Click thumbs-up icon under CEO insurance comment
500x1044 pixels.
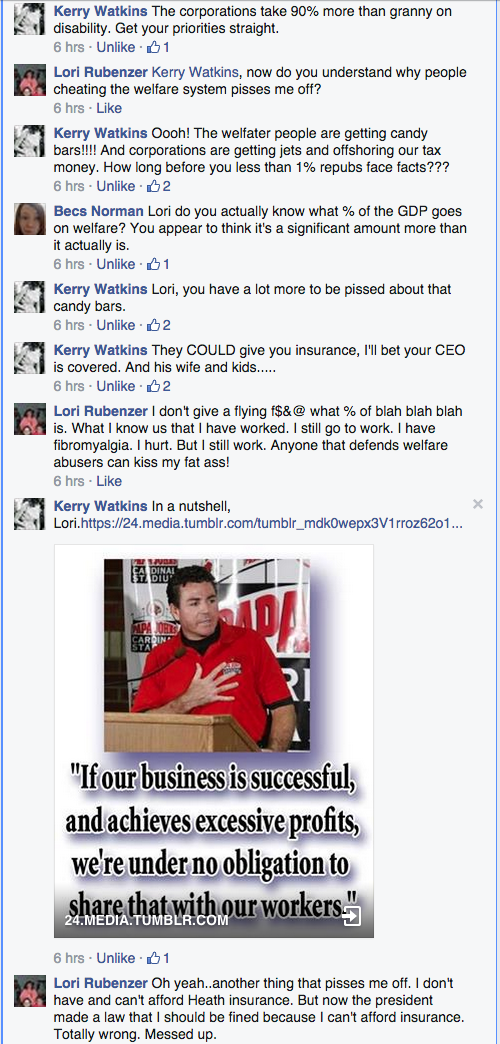[x=154, y=386]
